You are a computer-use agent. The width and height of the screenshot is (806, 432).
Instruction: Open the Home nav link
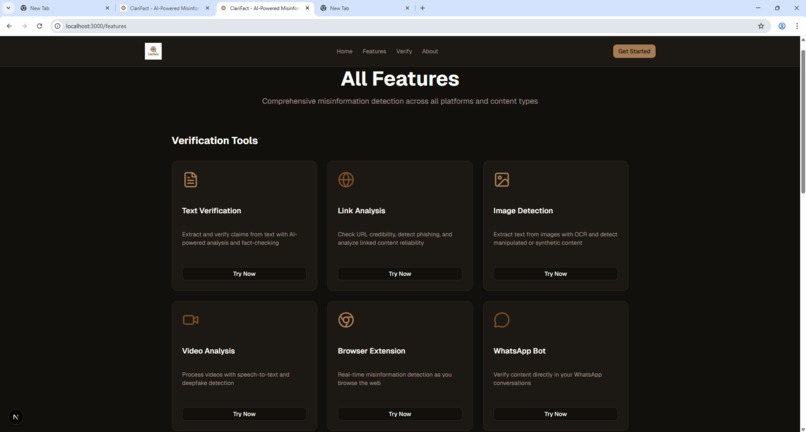tap(344, 51)
